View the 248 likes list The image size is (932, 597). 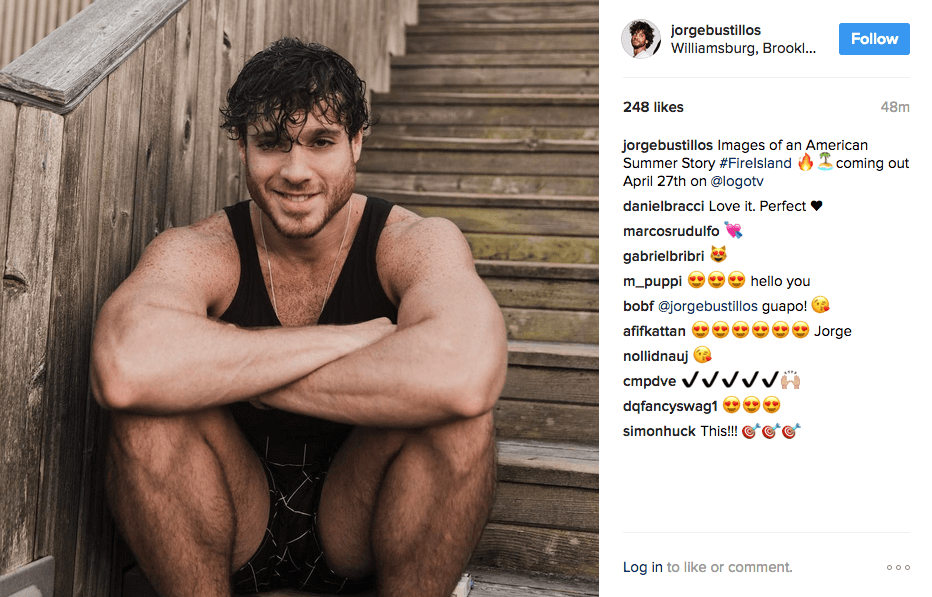pos(653,108)
